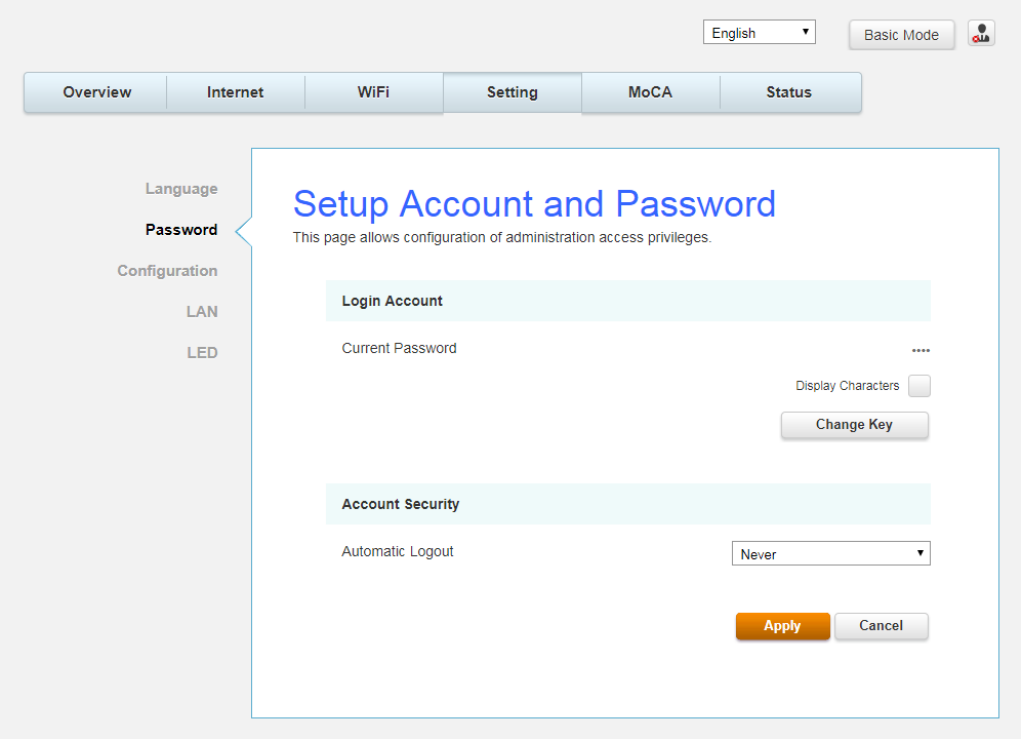The image size is (1021, 739).
Task: Go to the WiFi tab
Action: (x=373, y=92)
